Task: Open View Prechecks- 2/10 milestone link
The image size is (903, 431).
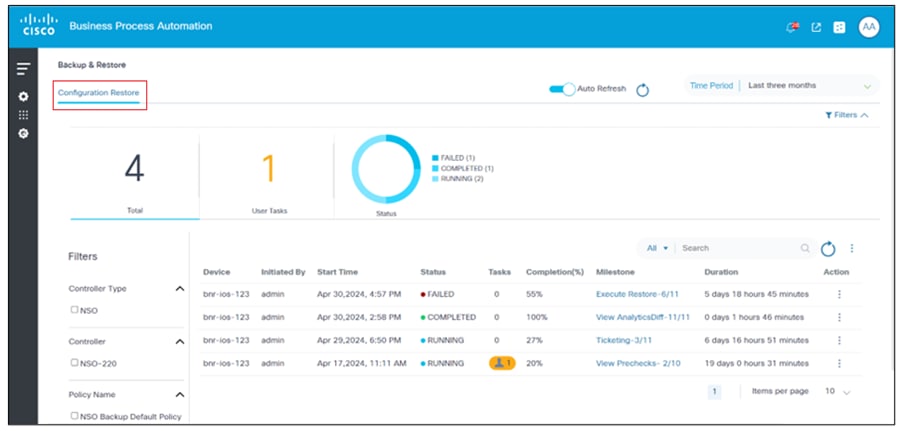Action: click(638, 363)
